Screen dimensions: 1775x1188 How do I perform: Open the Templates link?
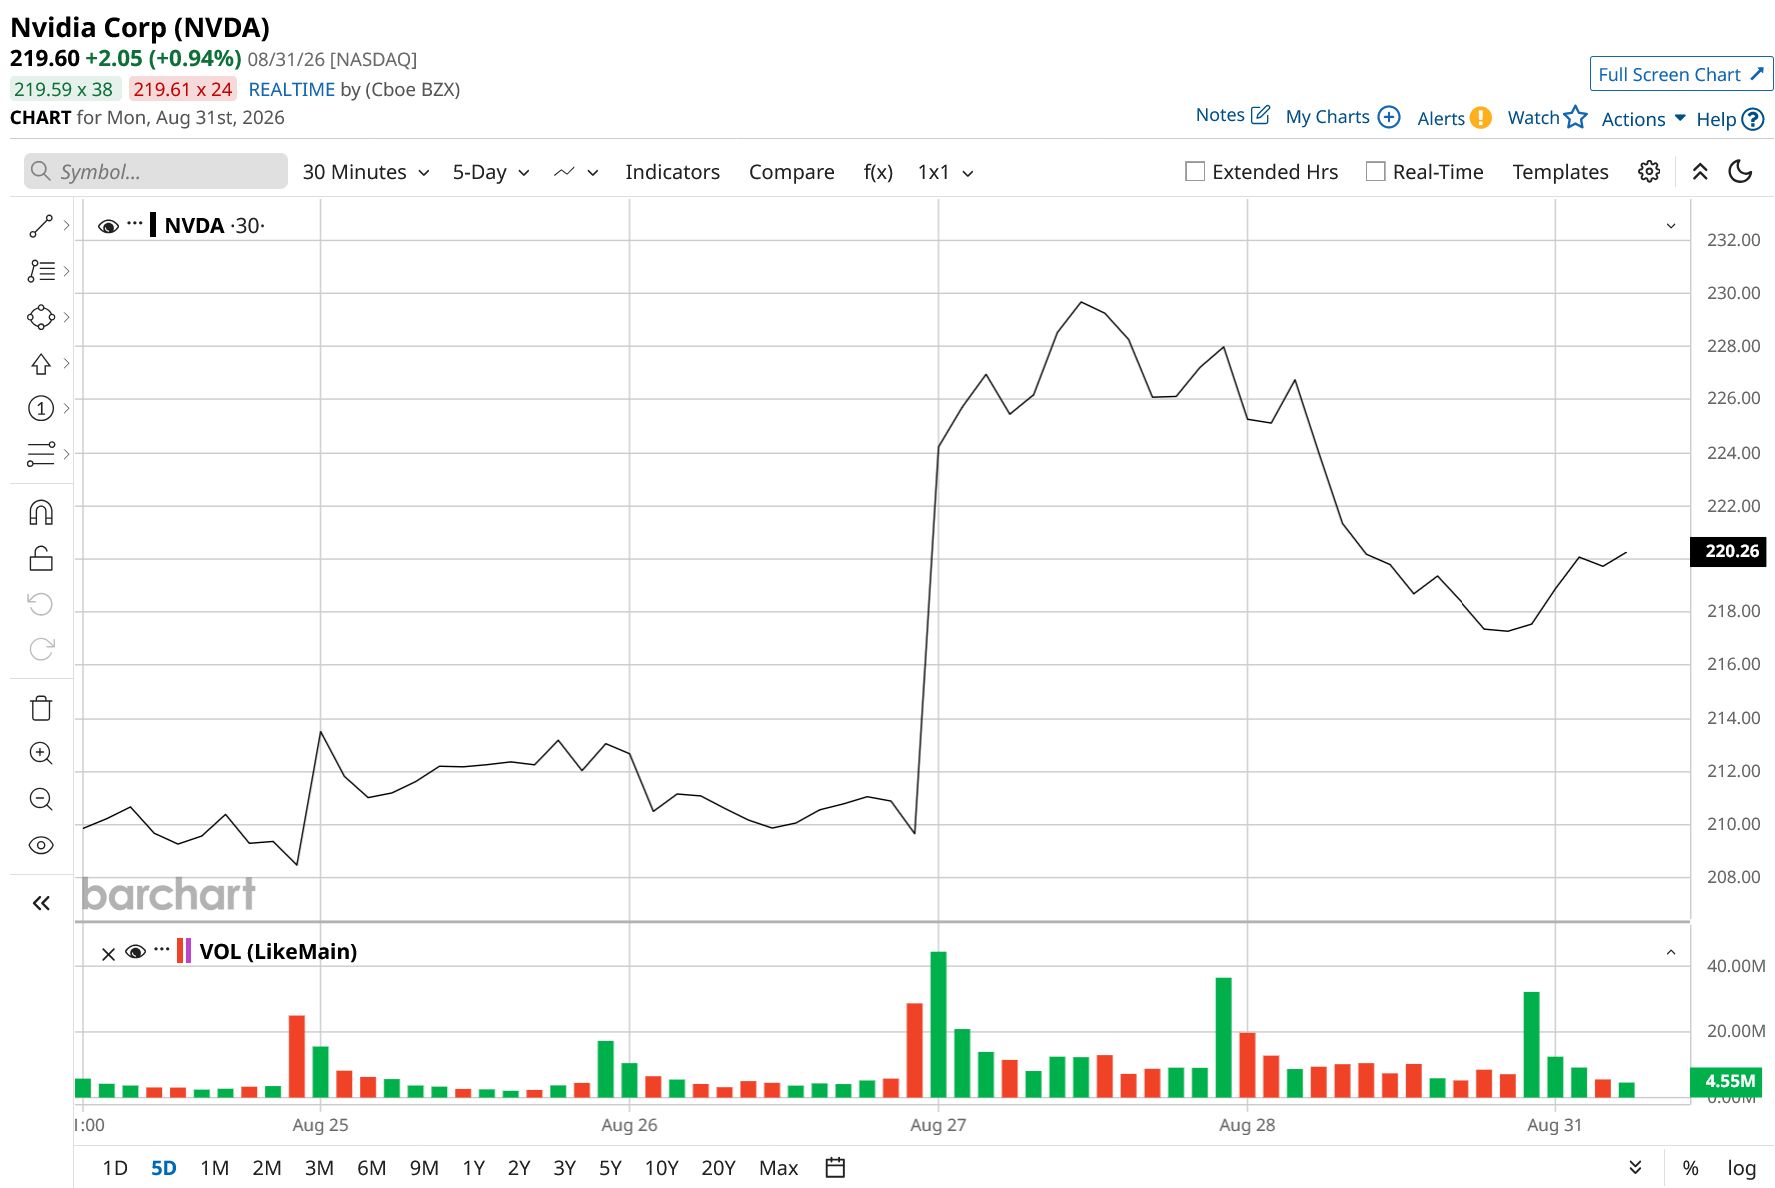pyautogui.click(x=1560, y=172)
